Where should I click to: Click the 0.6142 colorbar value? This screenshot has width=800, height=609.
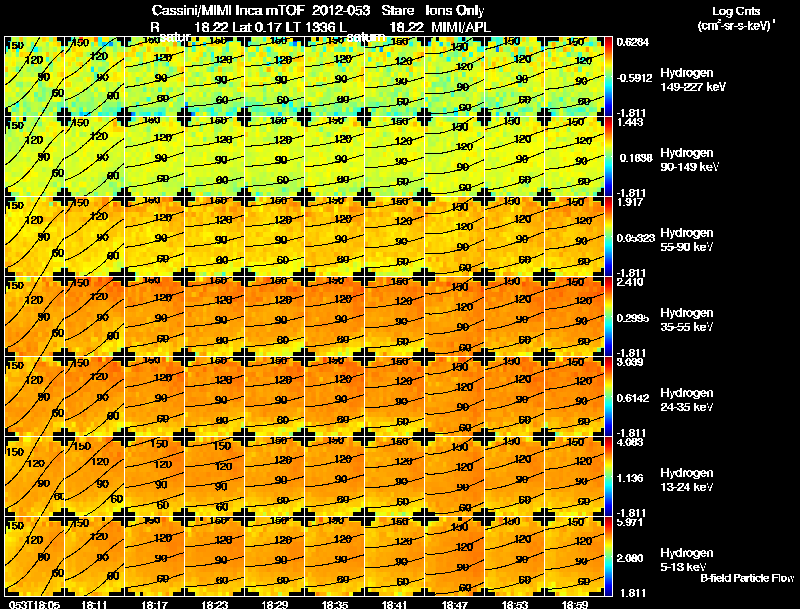point(633,398)
